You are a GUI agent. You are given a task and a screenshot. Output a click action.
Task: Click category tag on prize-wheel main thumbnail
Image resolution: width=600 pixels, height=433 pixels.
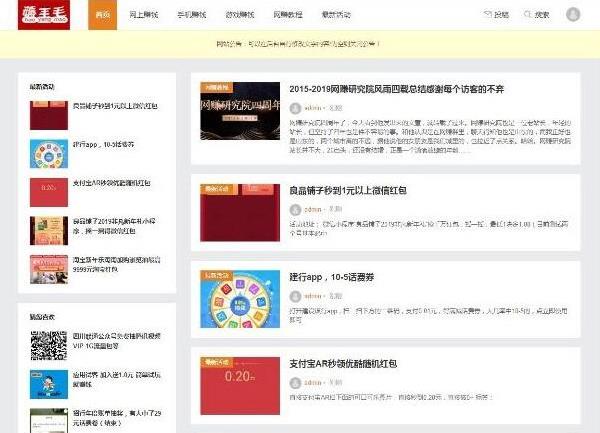[x=216, y=275]
